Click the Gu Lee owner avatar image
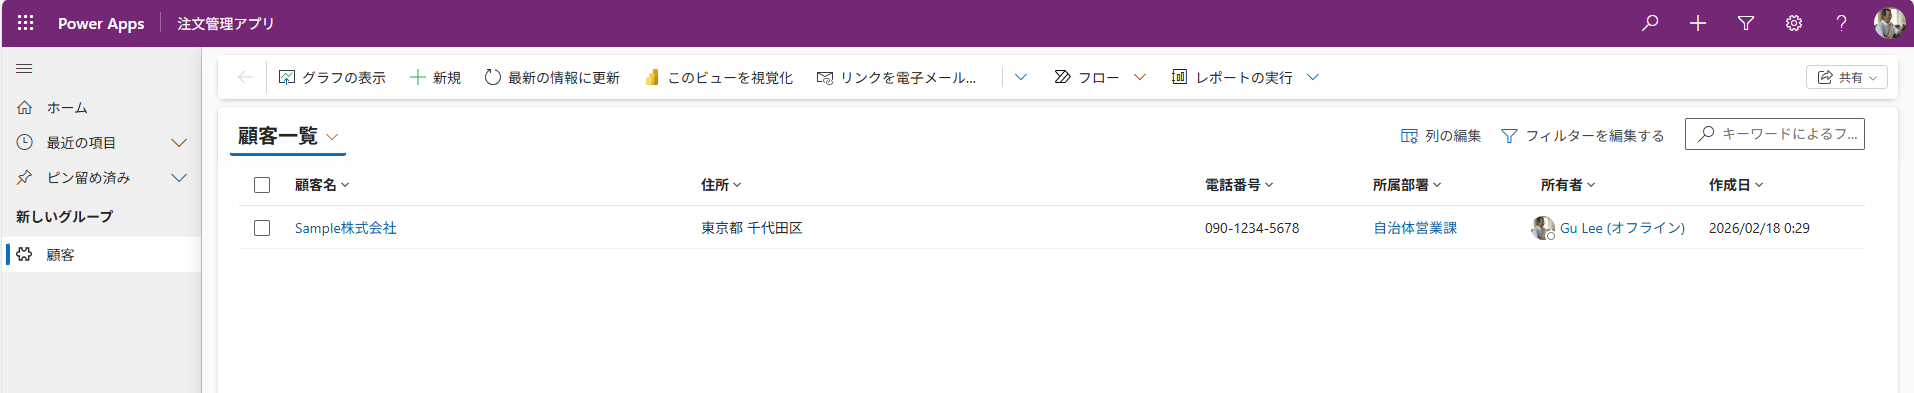This screenshot has height=393, width=1914. click(x=1543, y=228)
